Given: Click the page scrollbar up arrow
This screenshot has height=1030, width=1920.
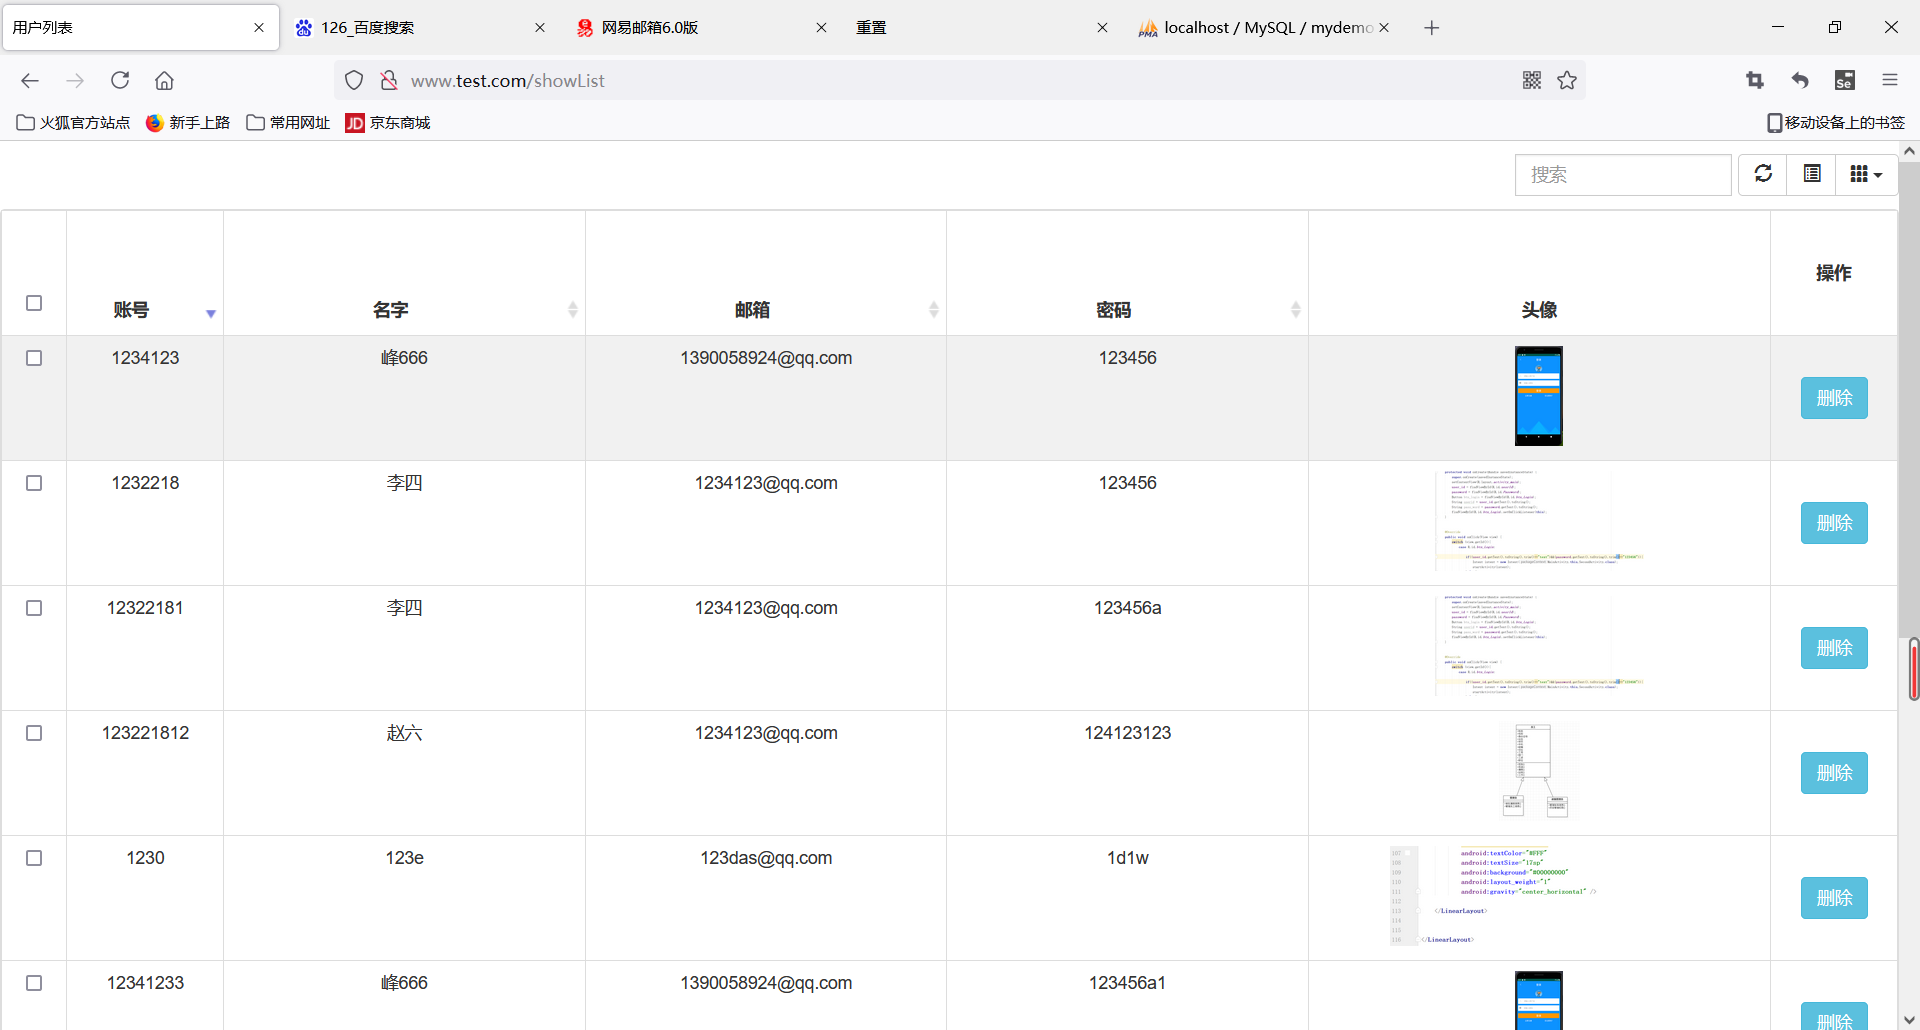Looking at the screenshot, I should point(1909,151).
